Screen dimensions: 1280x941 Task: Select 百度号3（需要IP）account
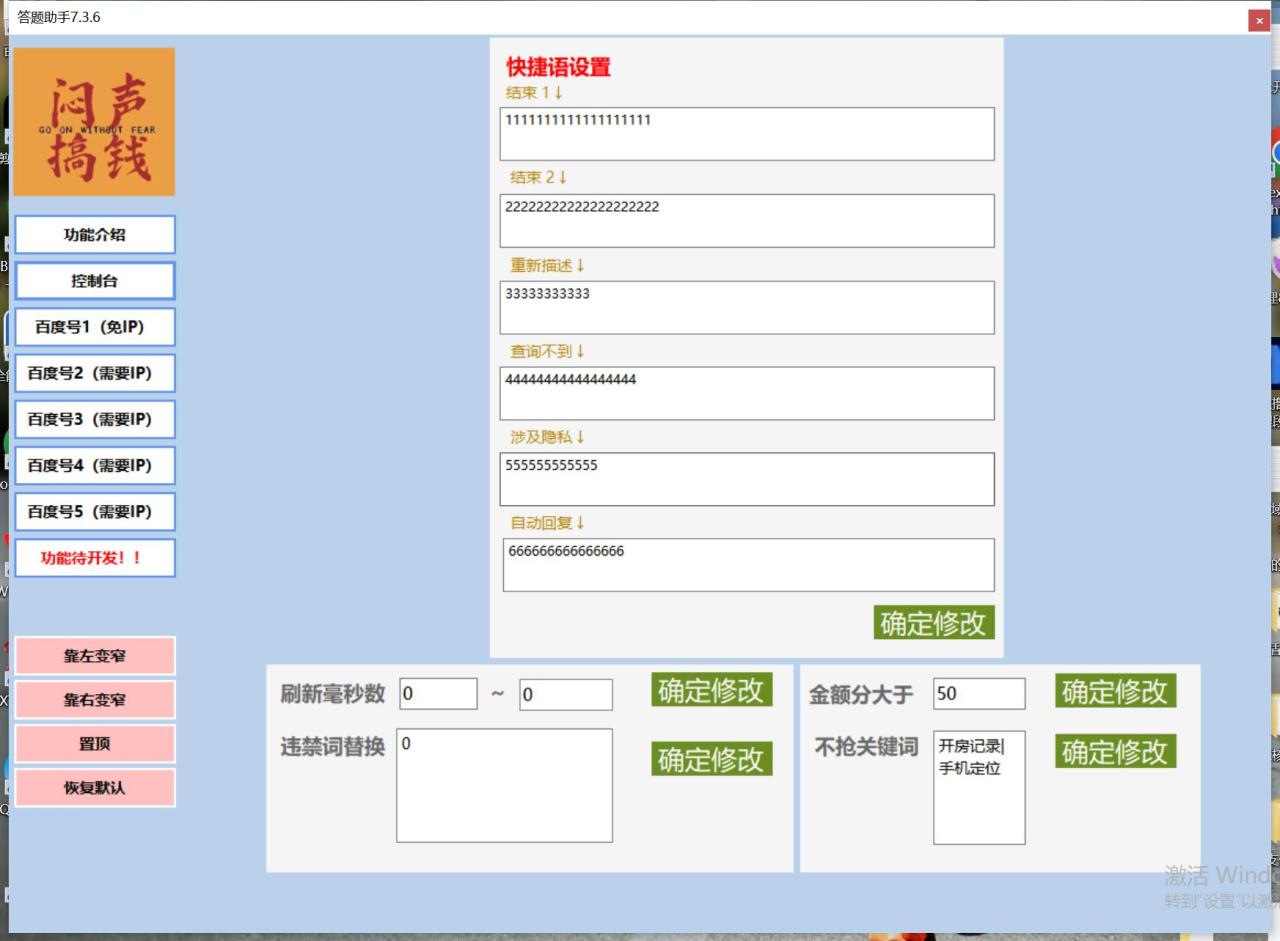pyautogui.click(x=94, y=419)
